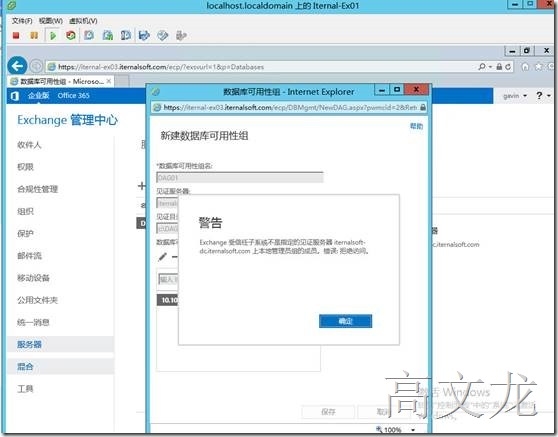This screenshot has height=437, width=558.
Task: Open the 虚拟机(V) menu
Action: 83,21
